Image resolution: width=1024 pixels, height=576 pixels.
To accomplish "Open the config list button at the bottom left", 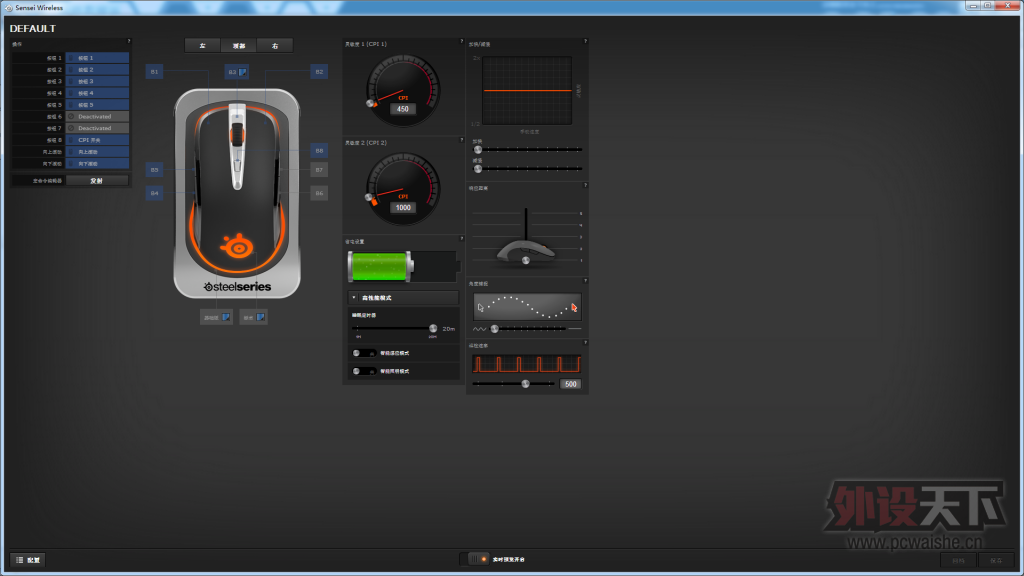I will pos(28,560).
